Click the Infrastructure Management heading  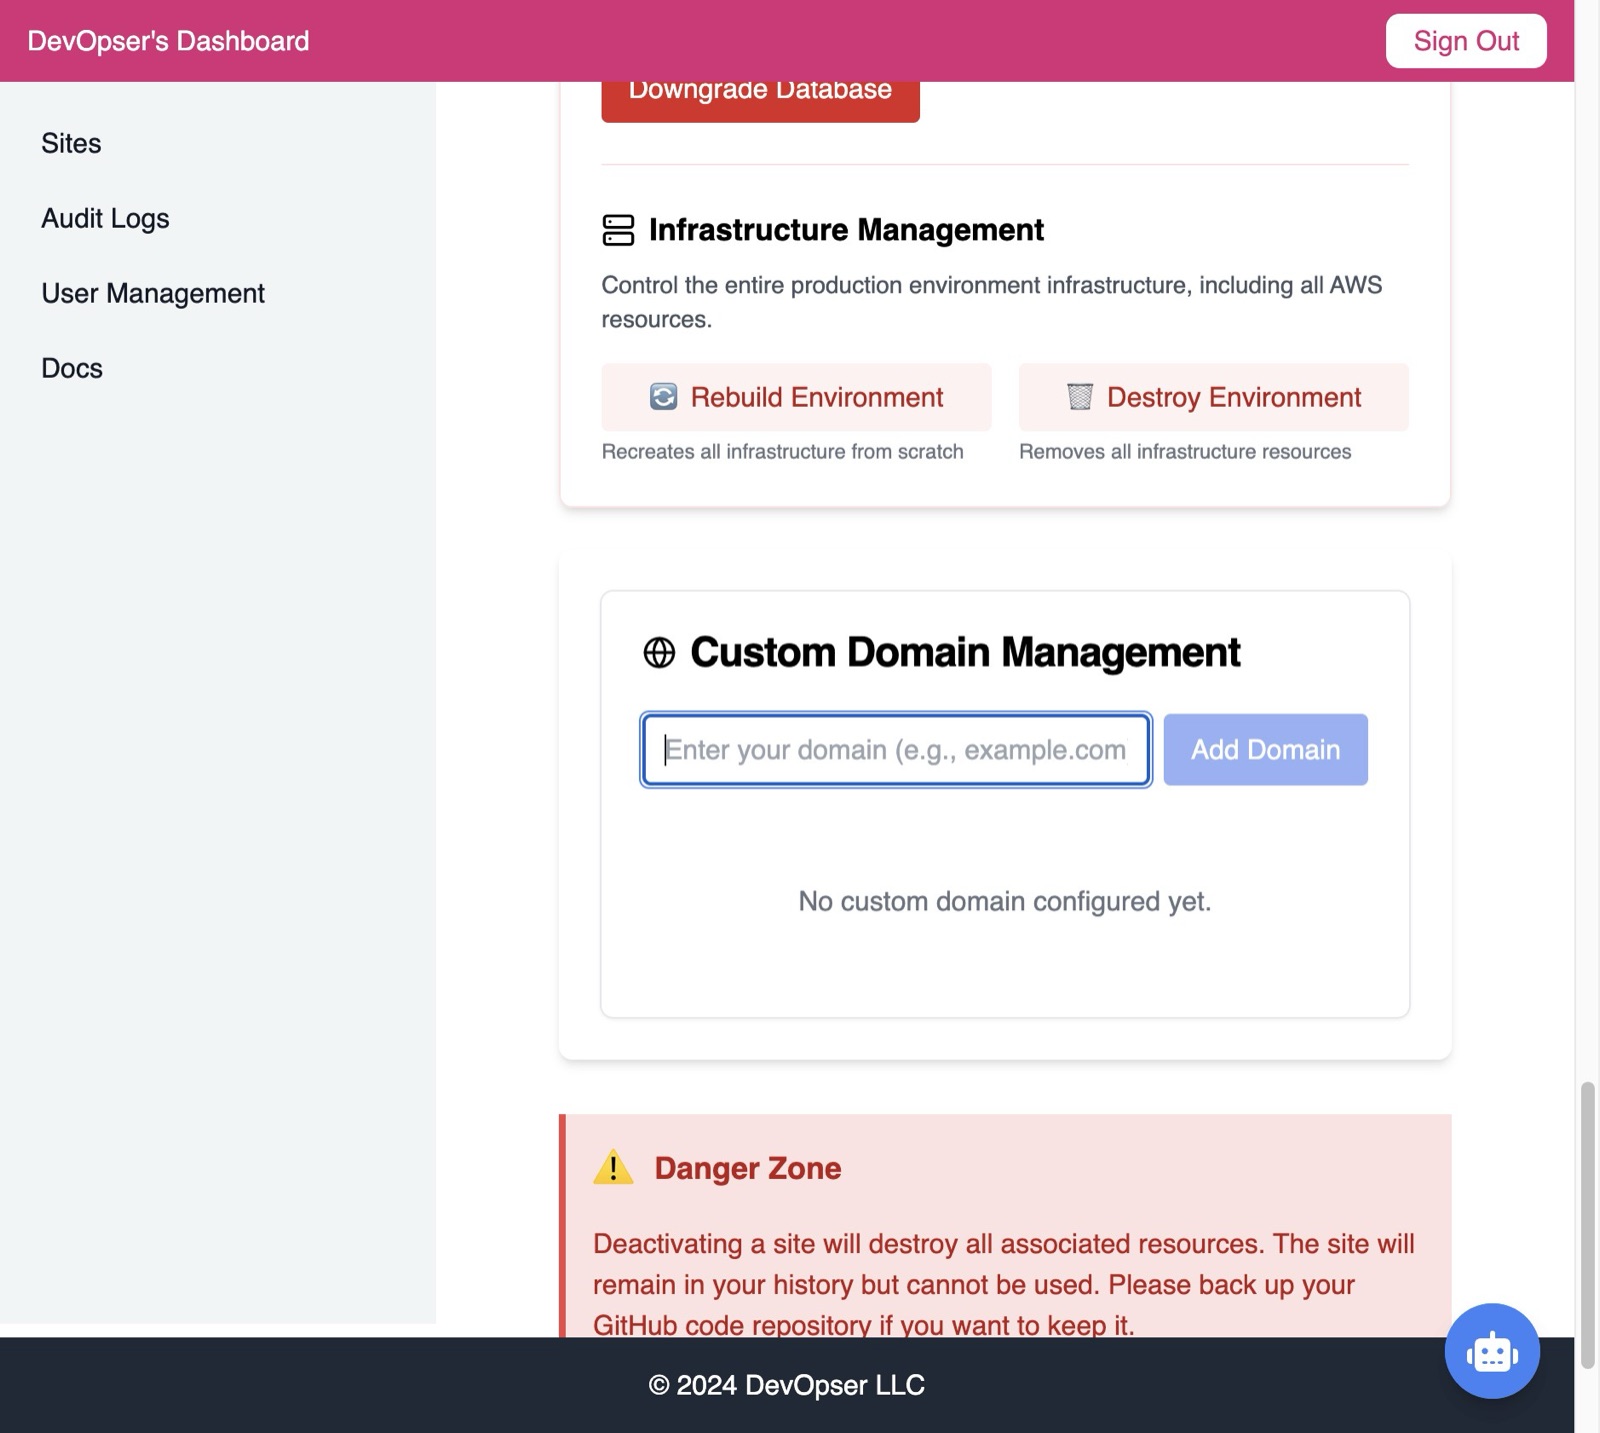coord(846,230)
